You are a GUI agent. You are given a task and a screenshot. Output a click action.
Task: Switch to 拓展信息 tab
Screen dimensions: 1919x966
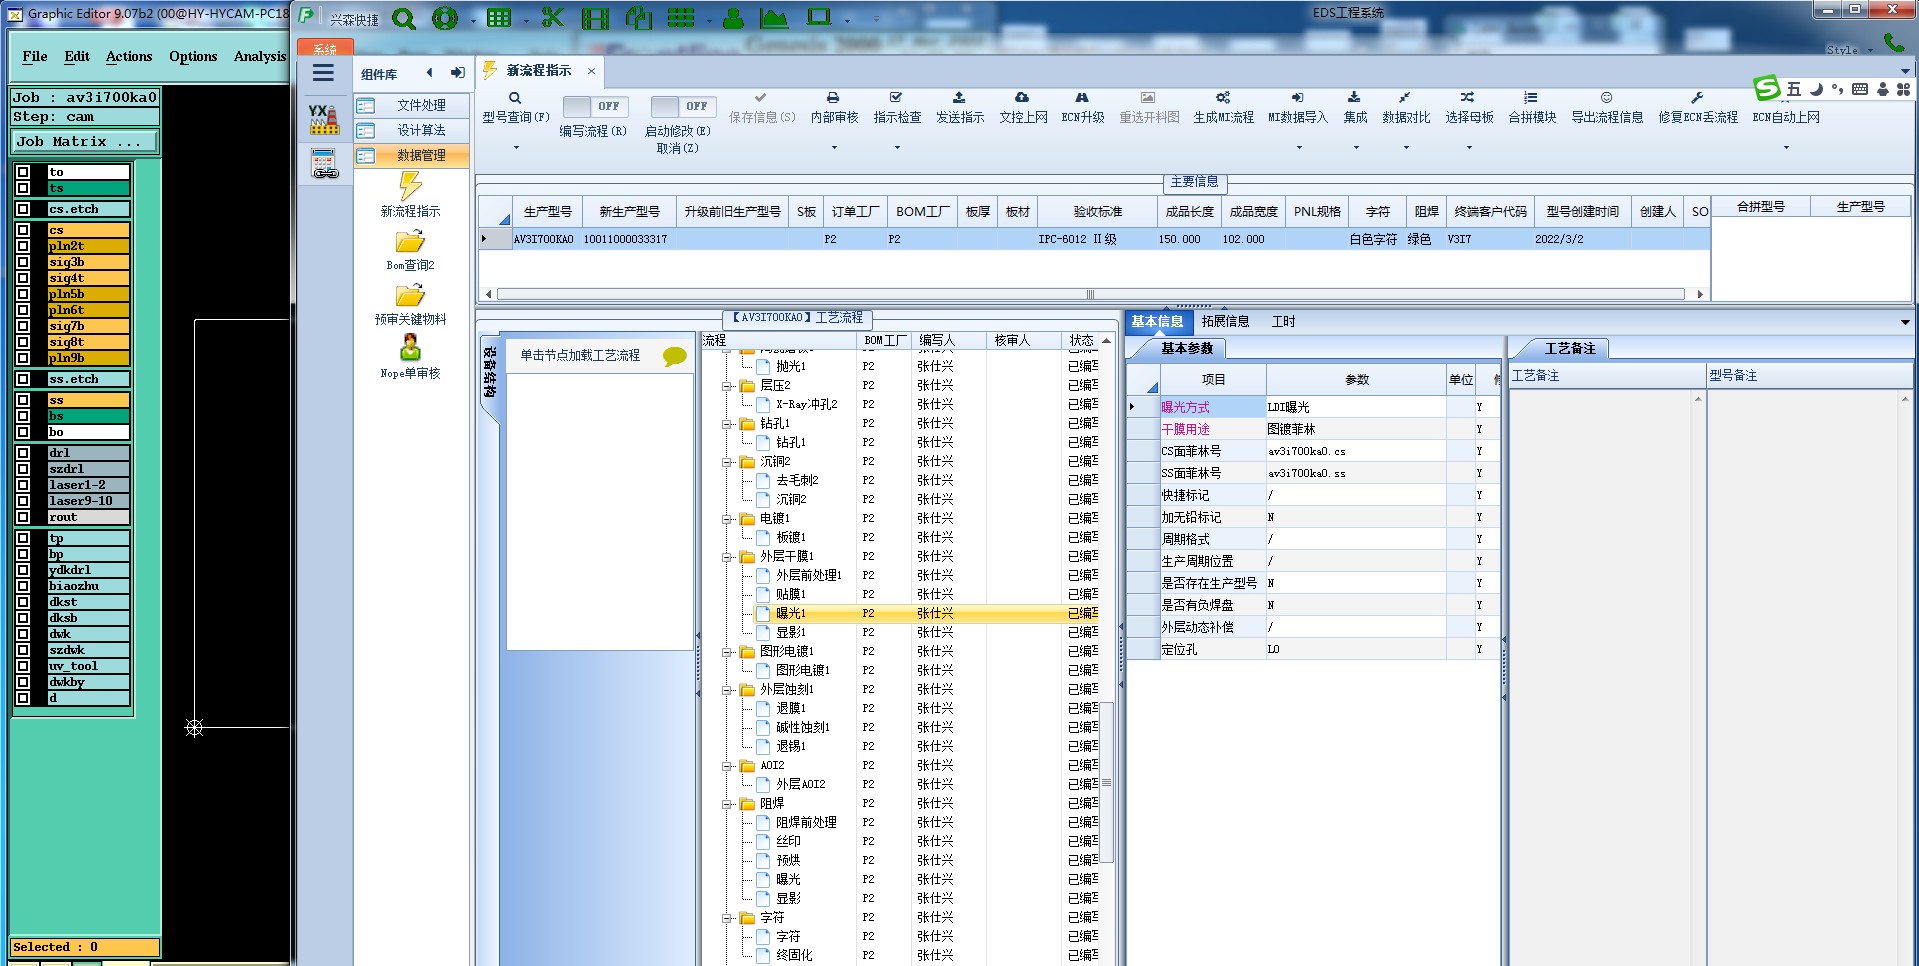coord(1225,321)
